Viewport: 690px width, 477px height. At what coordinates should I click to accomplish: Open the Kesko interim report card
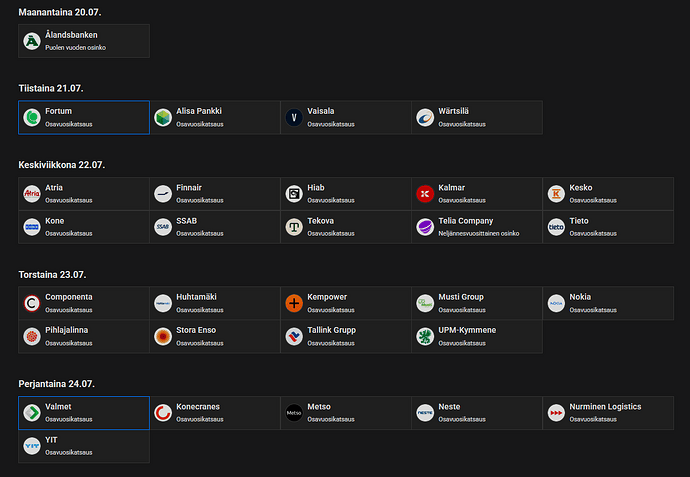click(608, 194)
